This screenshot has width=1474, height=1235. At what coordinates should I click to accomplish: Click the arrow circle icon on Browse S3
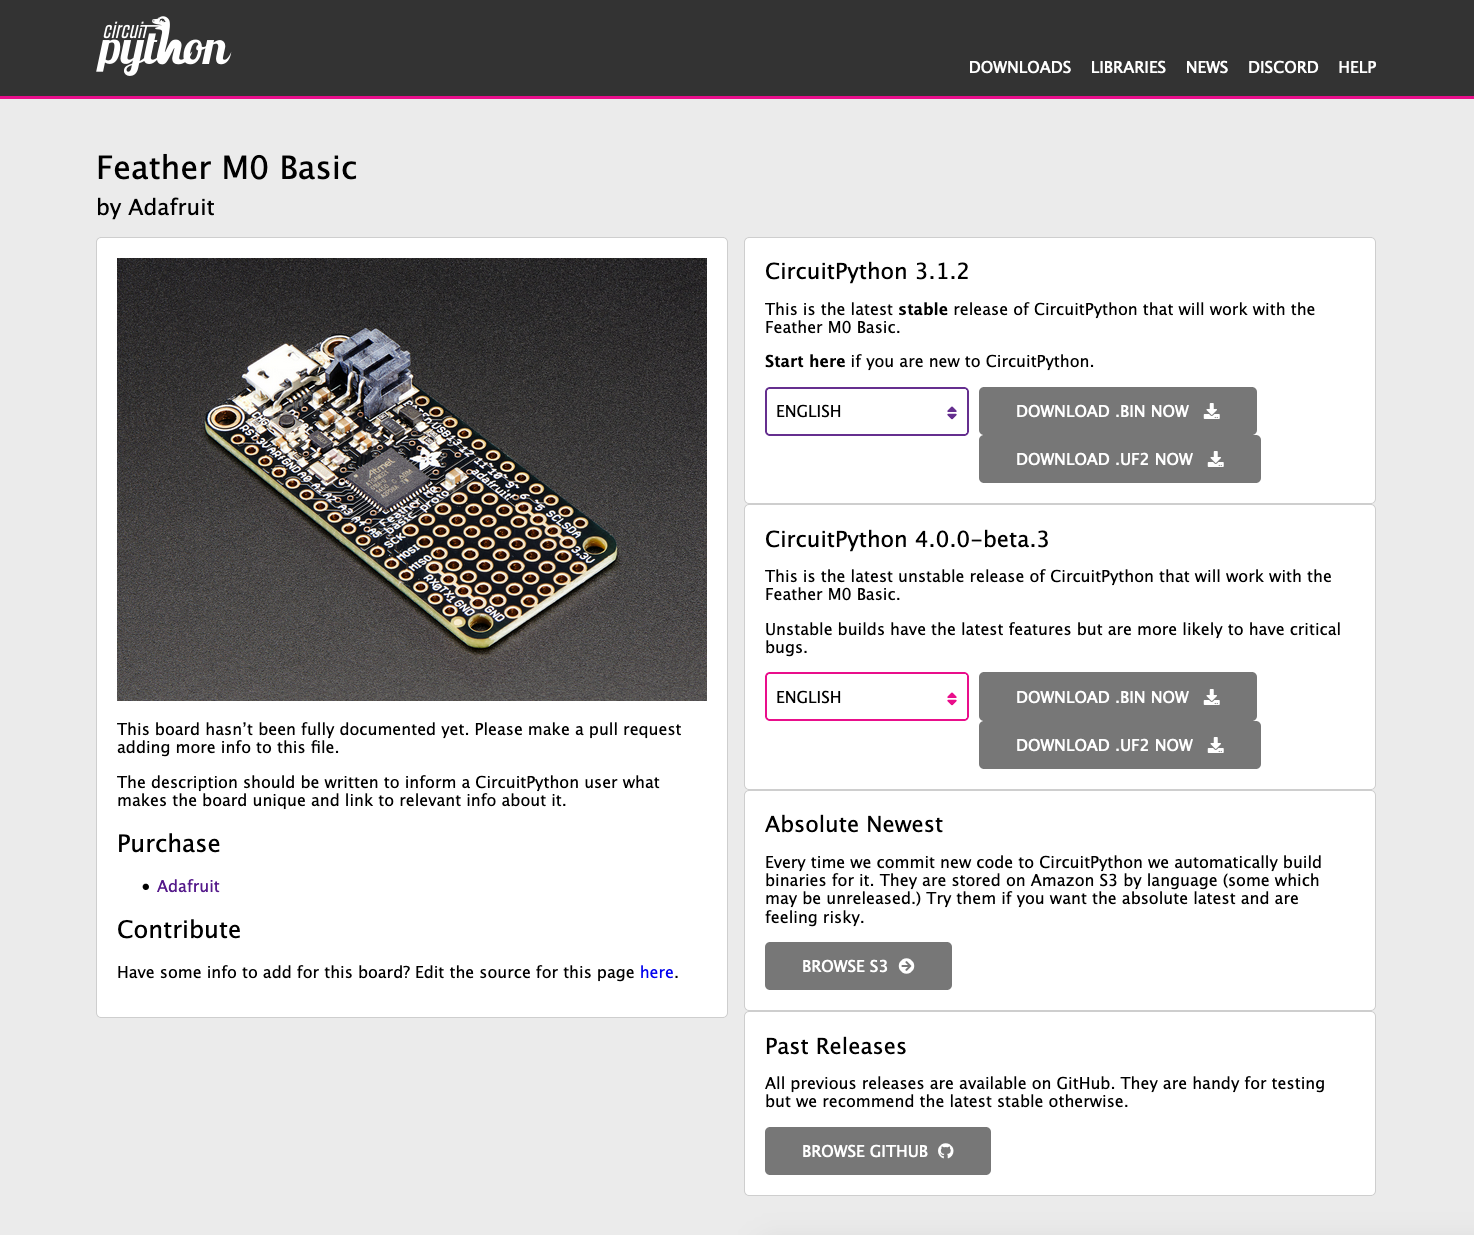point(907,966)
